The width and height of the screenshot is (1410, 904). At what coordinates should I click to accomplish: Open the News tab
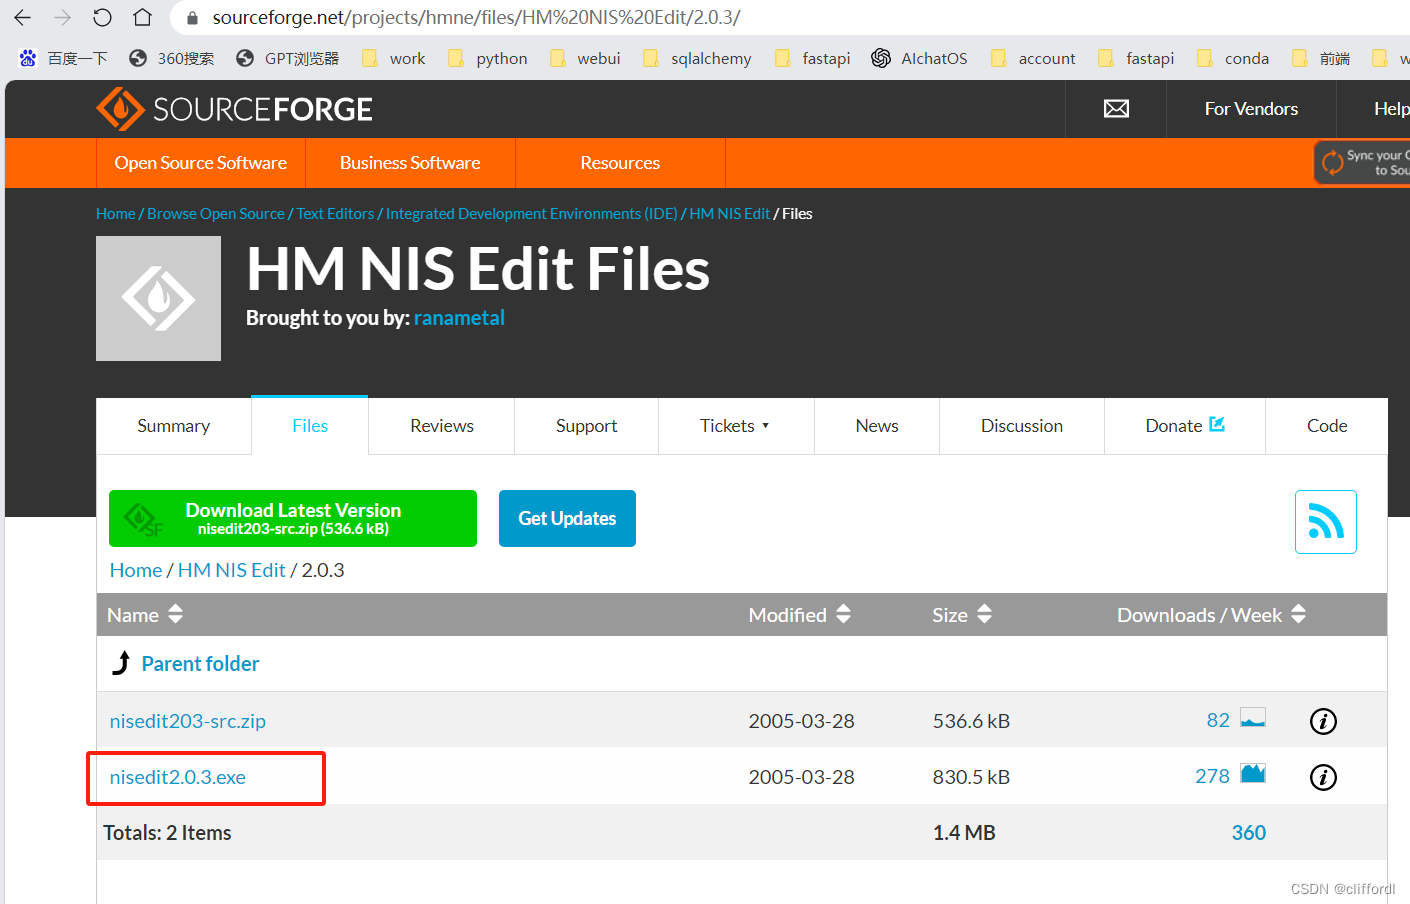pos(877,426)
